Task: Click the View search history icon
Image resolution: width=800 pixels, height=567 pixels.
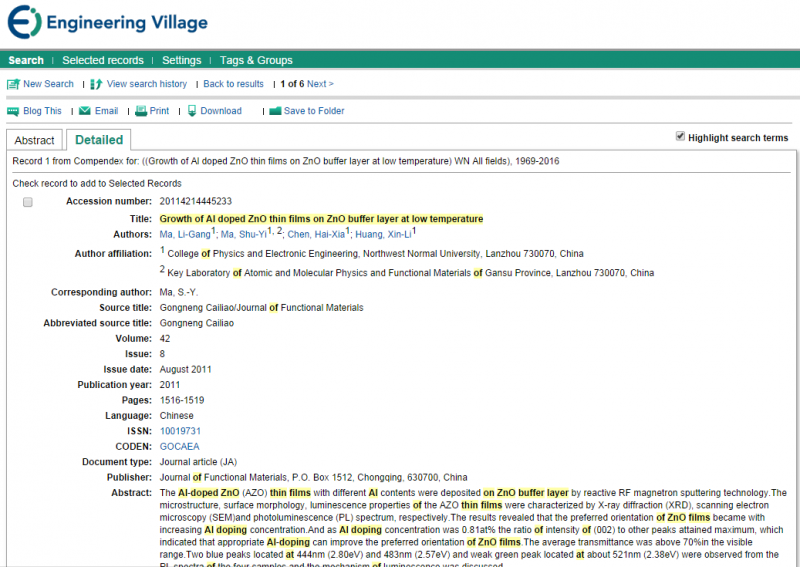Action: point(96,84)
